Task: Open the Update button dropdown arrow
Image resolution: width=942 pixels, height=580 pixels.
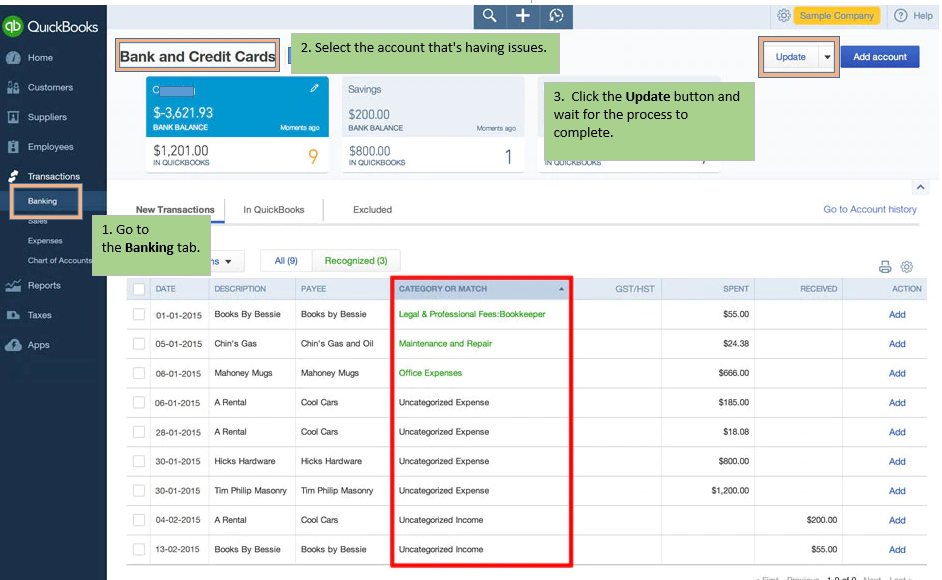Action: (827, 57)
